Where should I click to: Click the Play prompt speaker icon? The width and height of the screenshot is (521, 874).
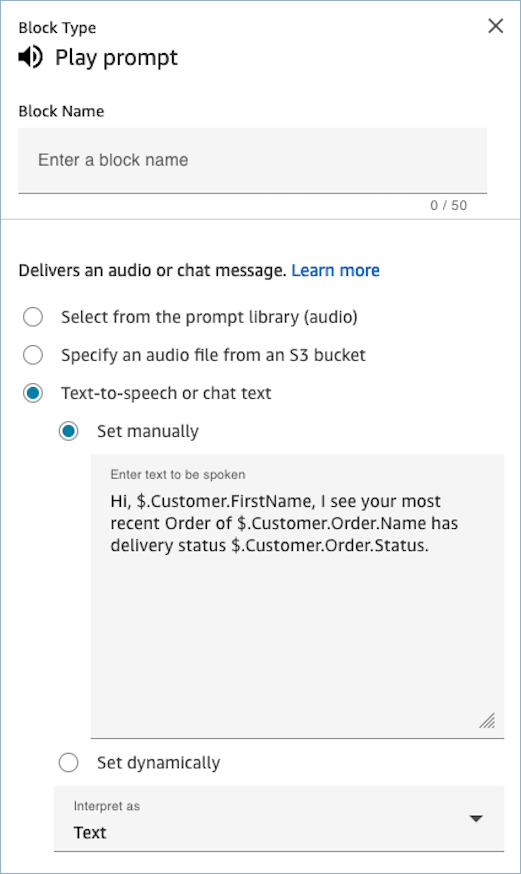tap(31, 57)
